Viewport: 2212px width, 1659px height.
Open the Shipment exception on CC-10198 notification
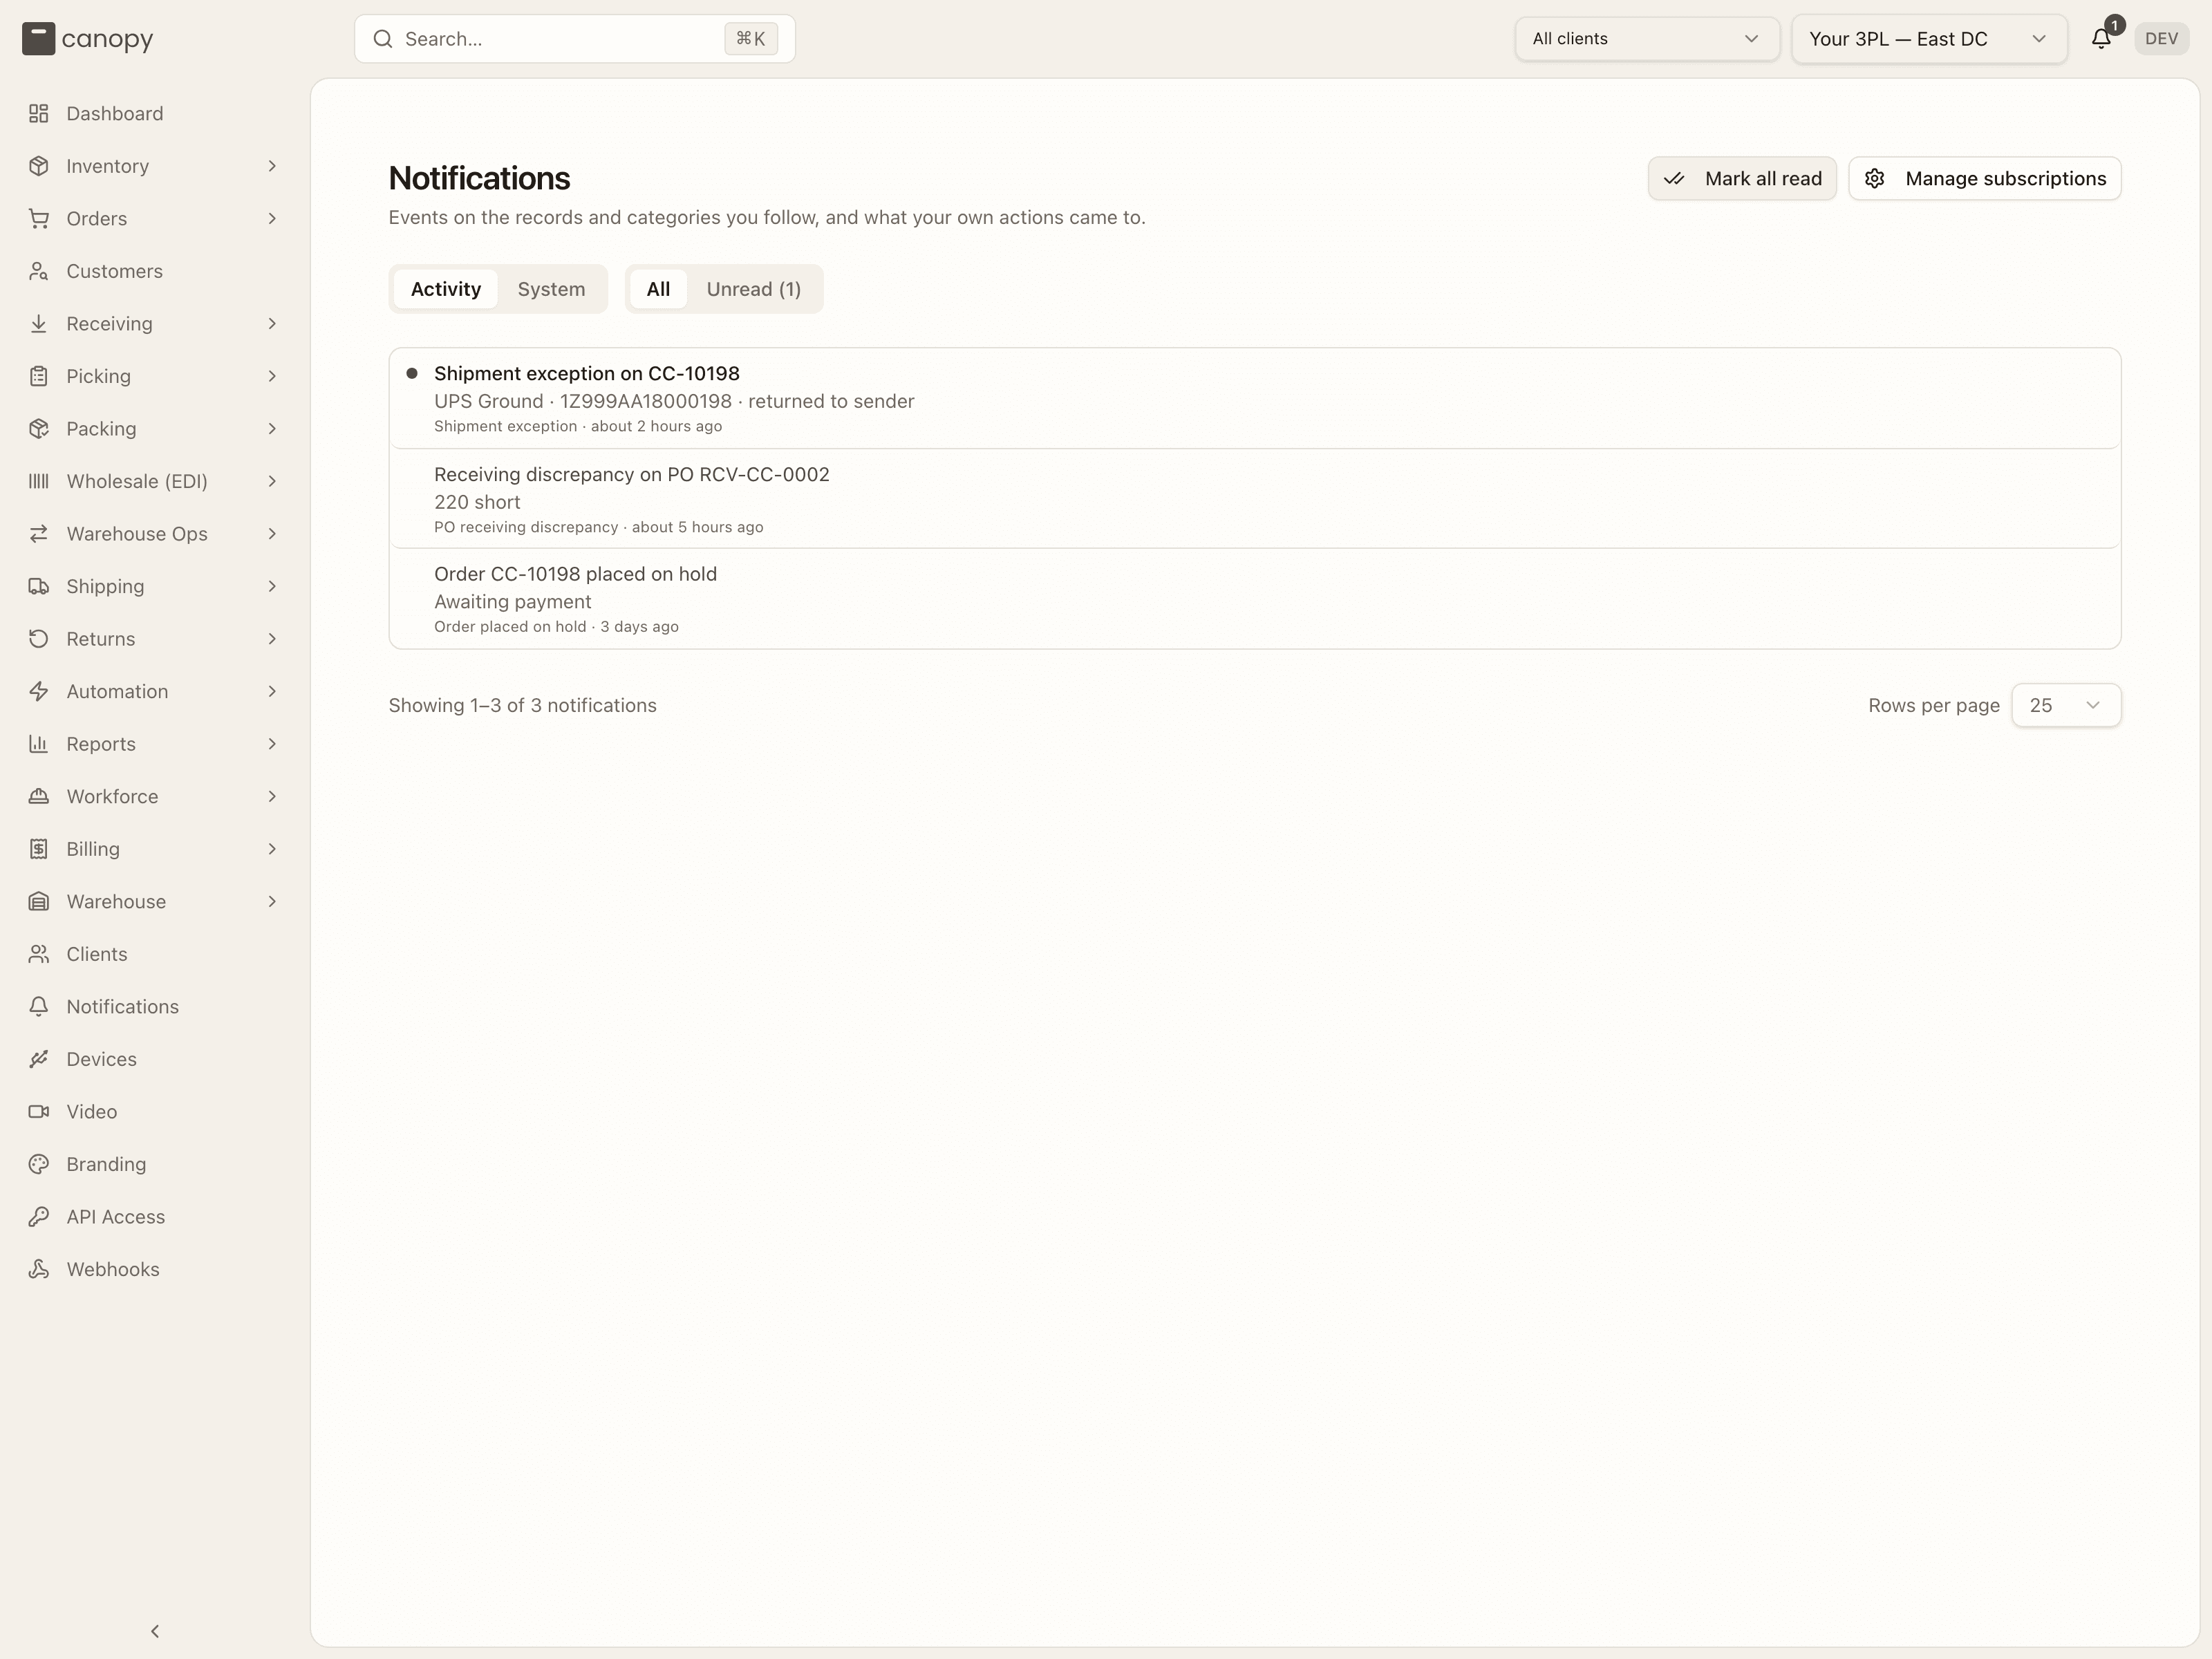pos(1254,398)
